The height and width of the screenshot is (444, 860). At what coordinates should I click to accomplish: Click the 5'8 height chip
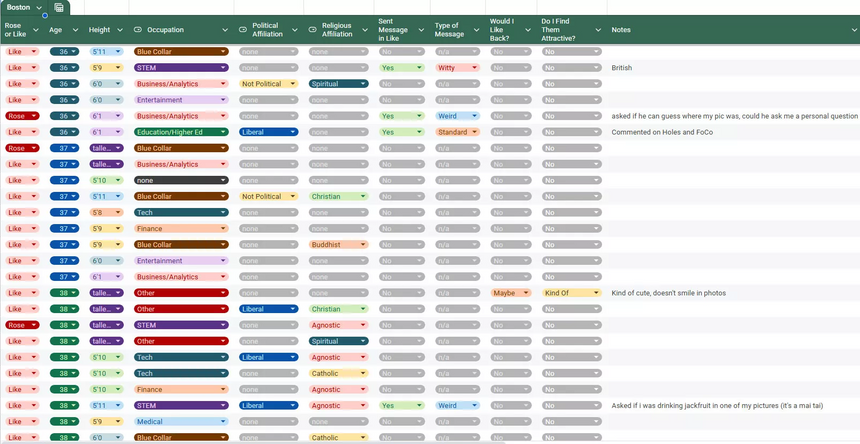pos(105,213)
